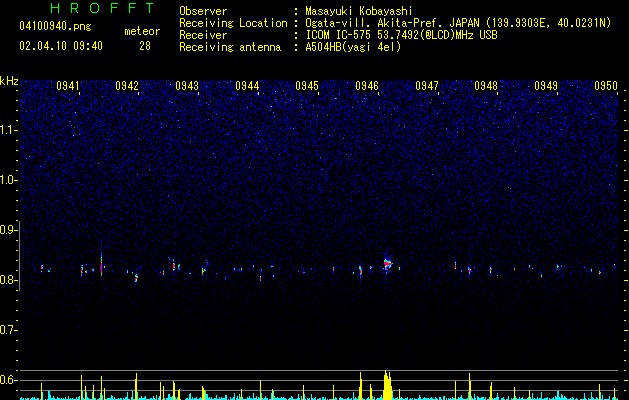This screenshot has width=629, height=400.
Task: Click the Receiving Location label
Action: [233, 23]
